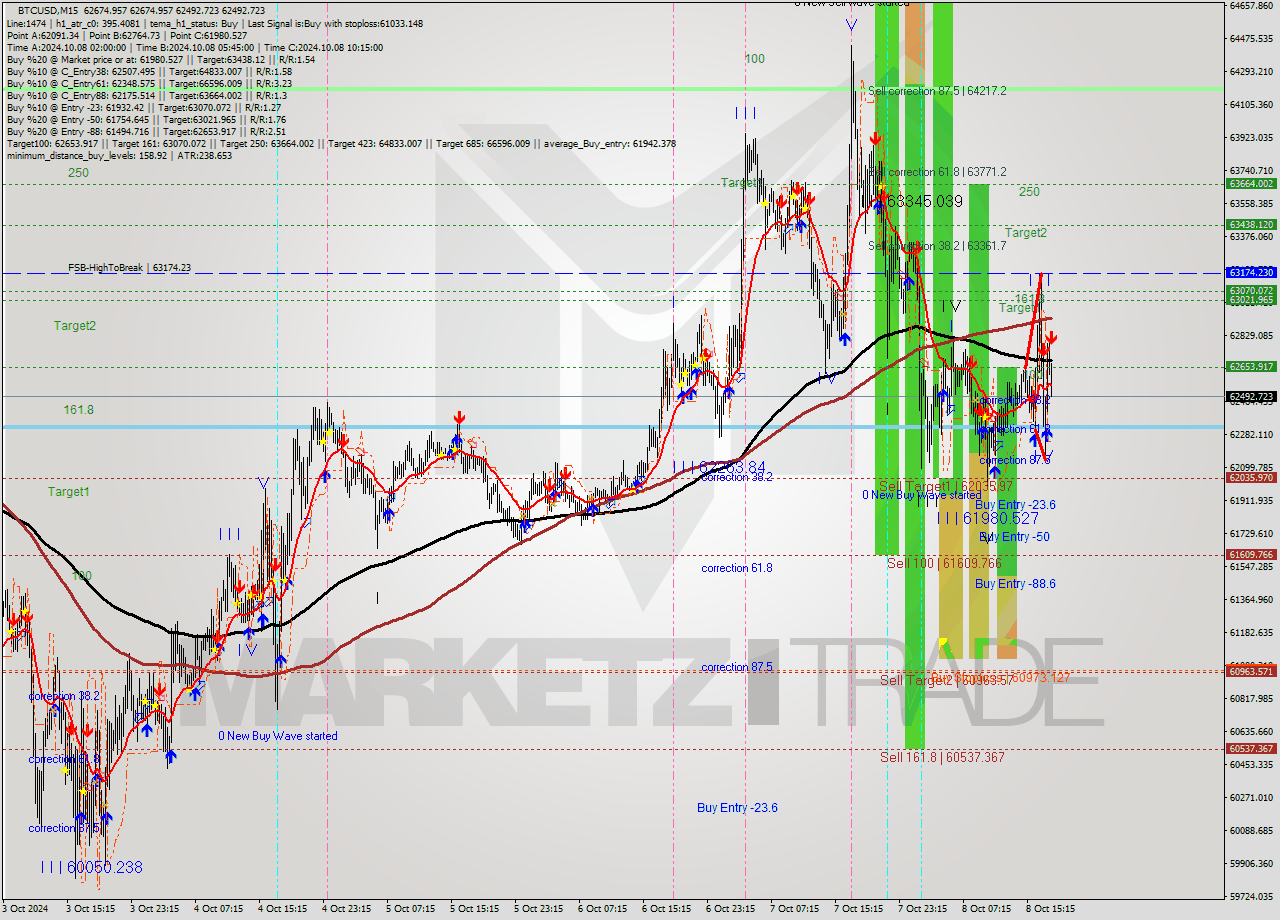Select the 5 Oct 15:15 time label
The width and height of the screenshot is (1280, 920).
474,909
